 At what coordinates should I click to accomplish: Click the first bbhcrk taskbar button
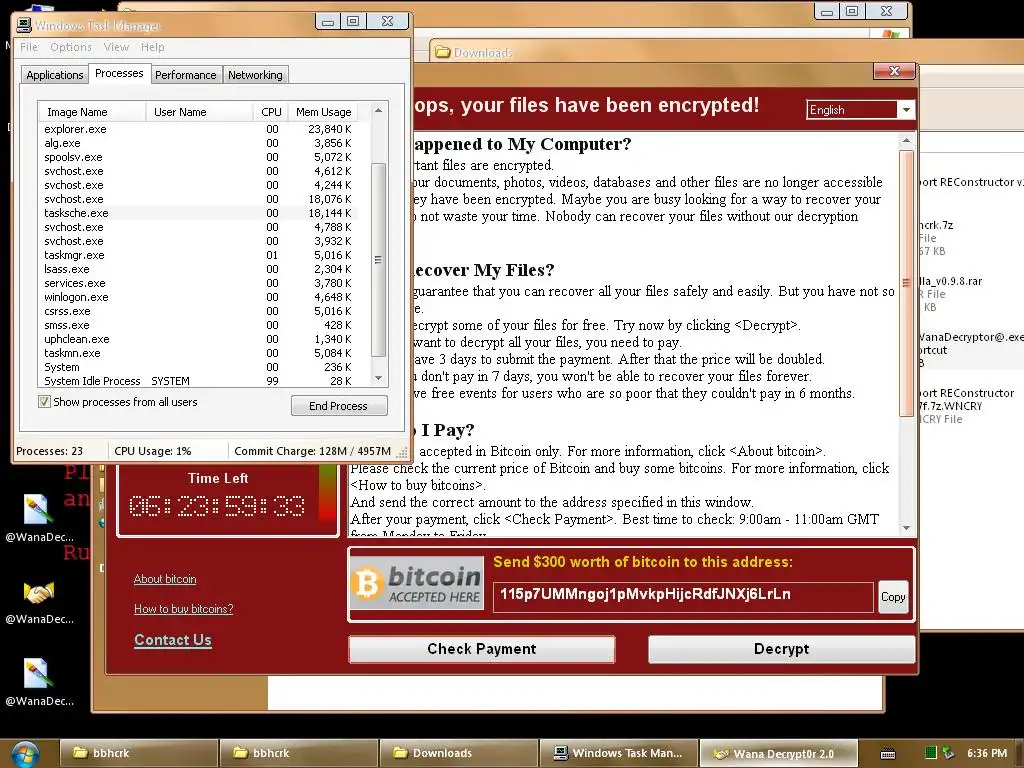coord(138,754)
